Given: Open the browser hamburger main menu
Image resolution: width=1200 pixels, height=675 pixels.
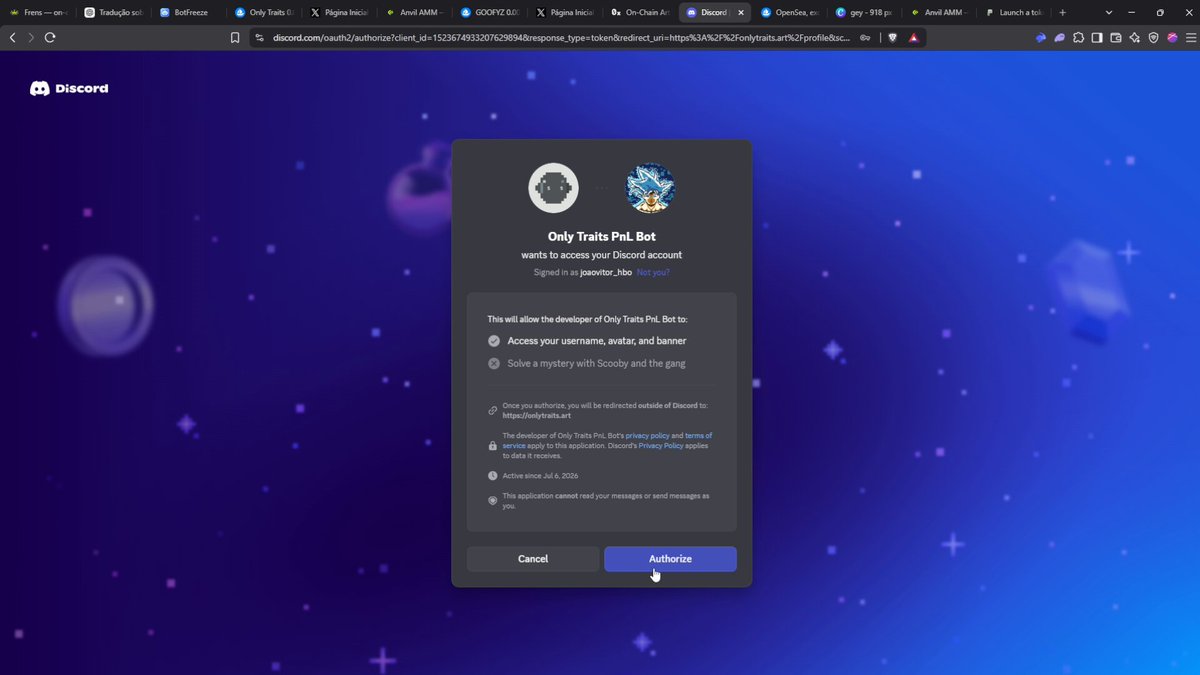Looking at the screenshot, I should pyautogui.click(x=1190, y=38).
